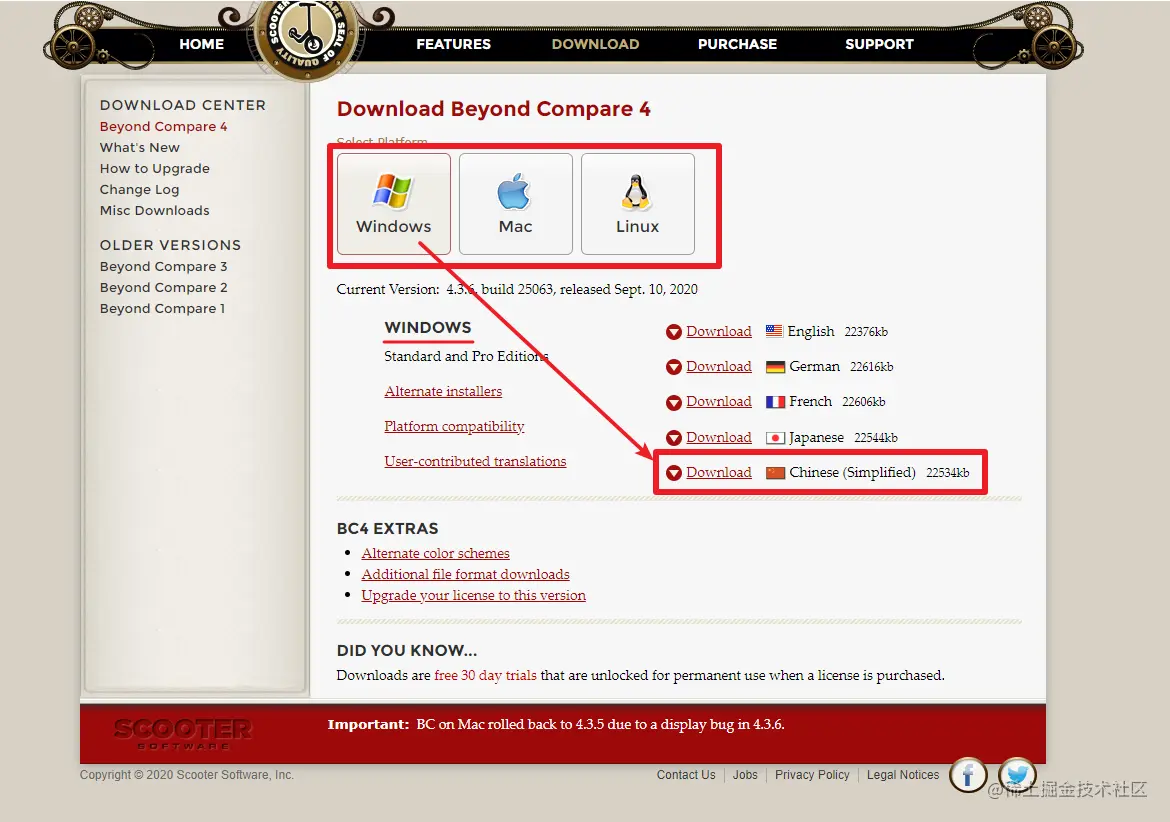Viewport: 1170px width, 822px height.
Task: Open How to Upgrade sidebar link
Action: (154, 169)
